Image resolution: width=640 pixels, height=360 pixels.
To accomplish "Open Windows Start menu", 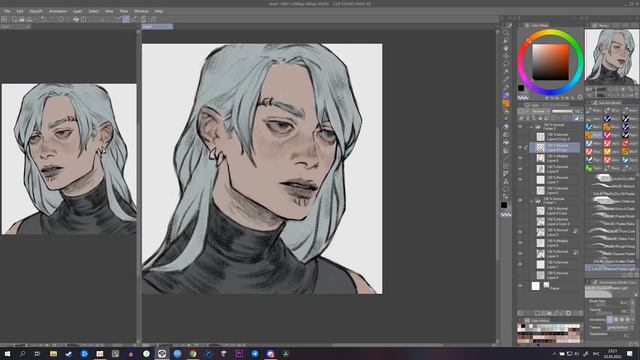I will [x=7, y=353].
